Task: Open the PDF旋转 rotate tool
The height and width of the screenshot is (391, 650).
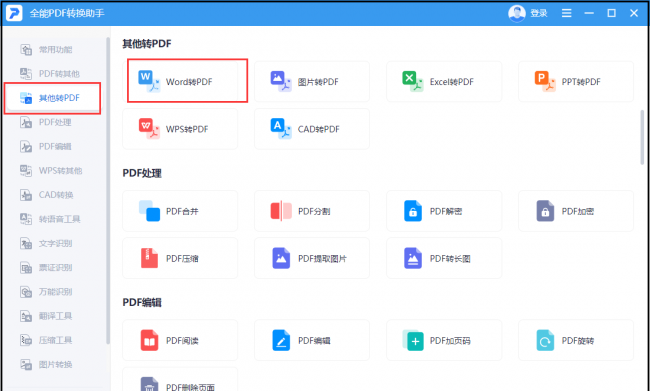Action: 576,340
